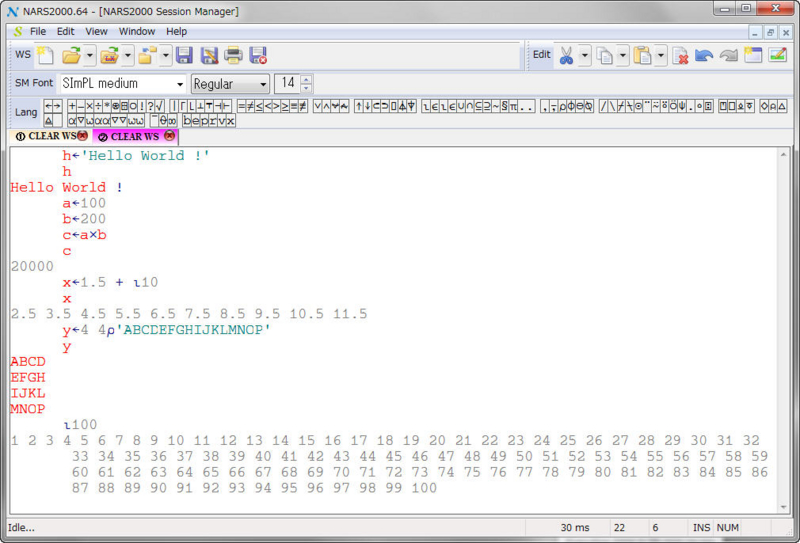Open the Help menu
The image size is (800, 543).
[x=177, y=32]
